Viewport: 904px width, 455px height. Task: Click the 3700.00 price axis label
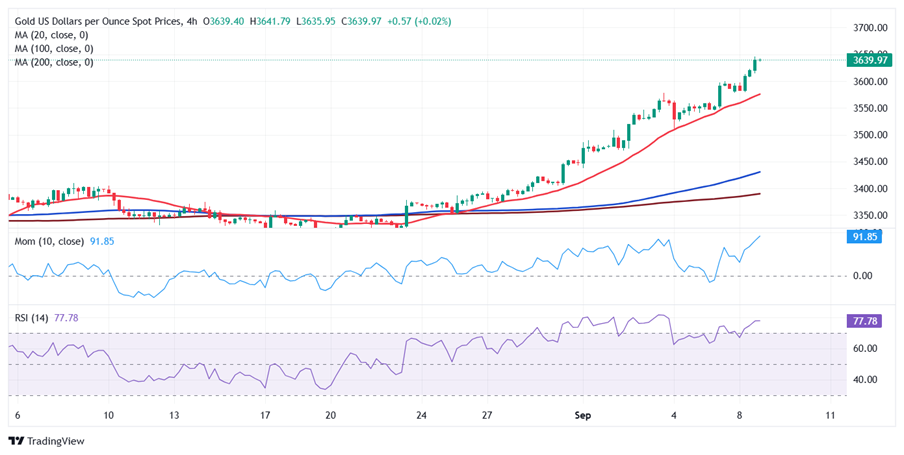pos(870,28)
